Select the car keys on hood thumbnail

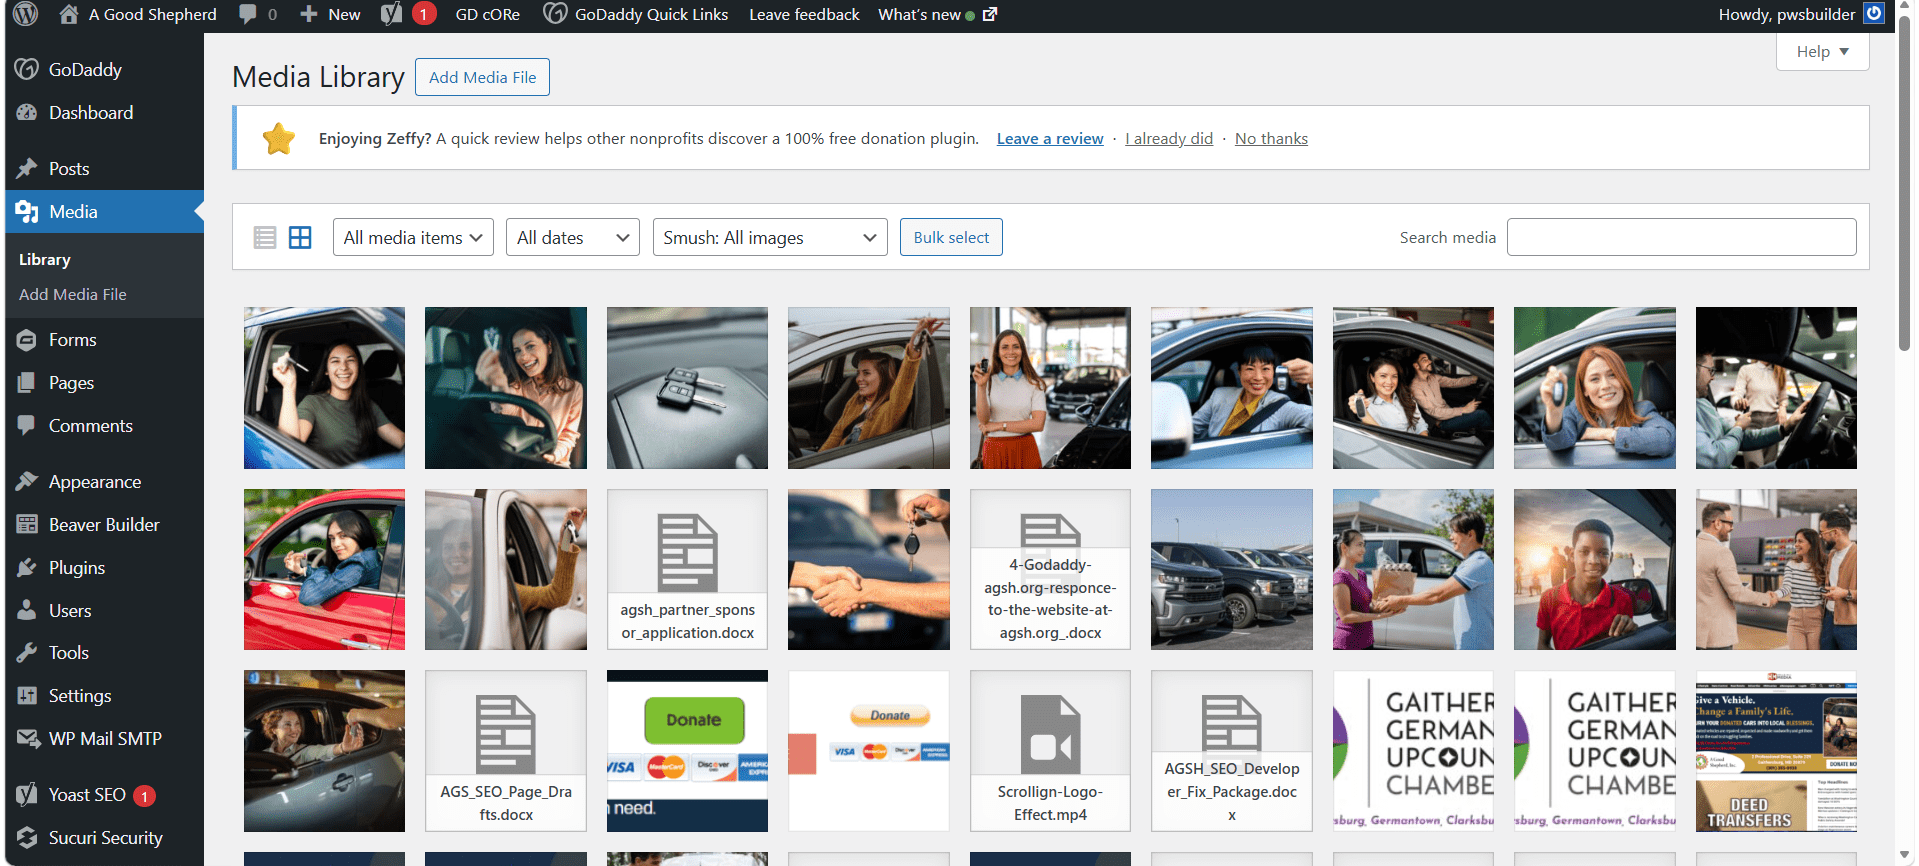tap(687, 388)
